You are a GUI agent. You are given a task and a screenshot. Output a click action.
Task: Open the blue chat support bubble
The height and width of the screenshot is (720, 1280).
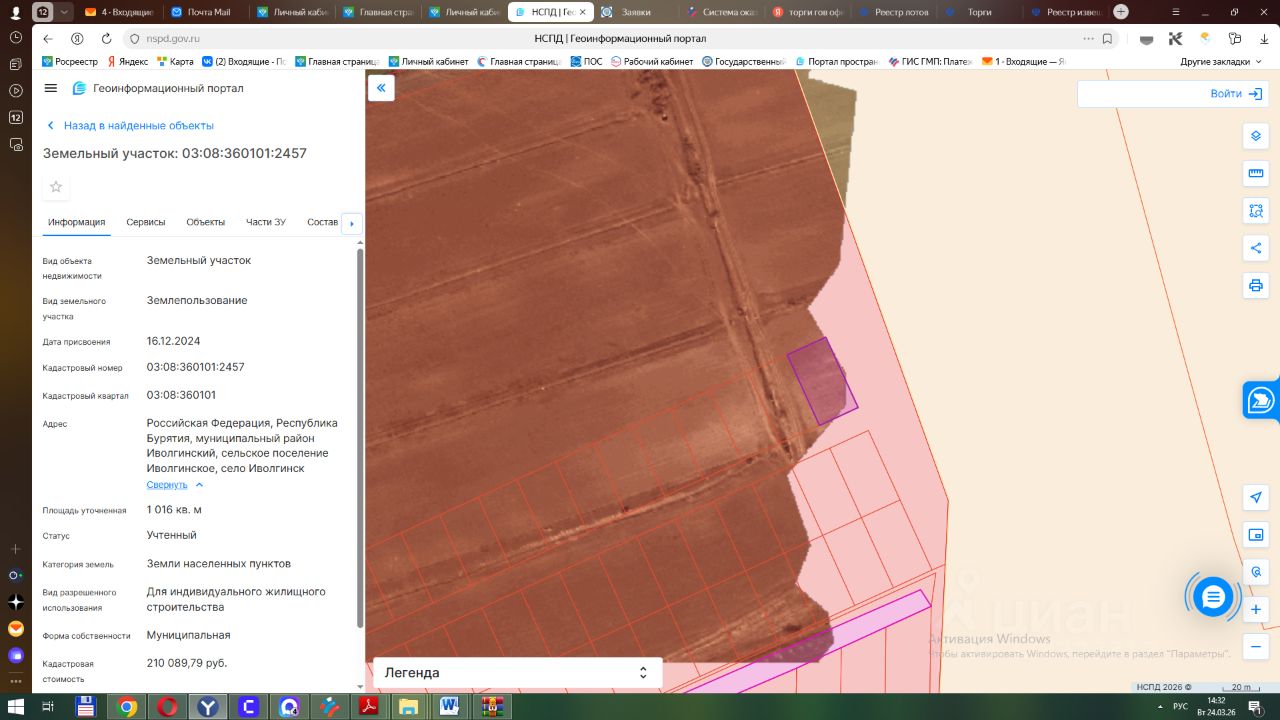(1213, 597)
